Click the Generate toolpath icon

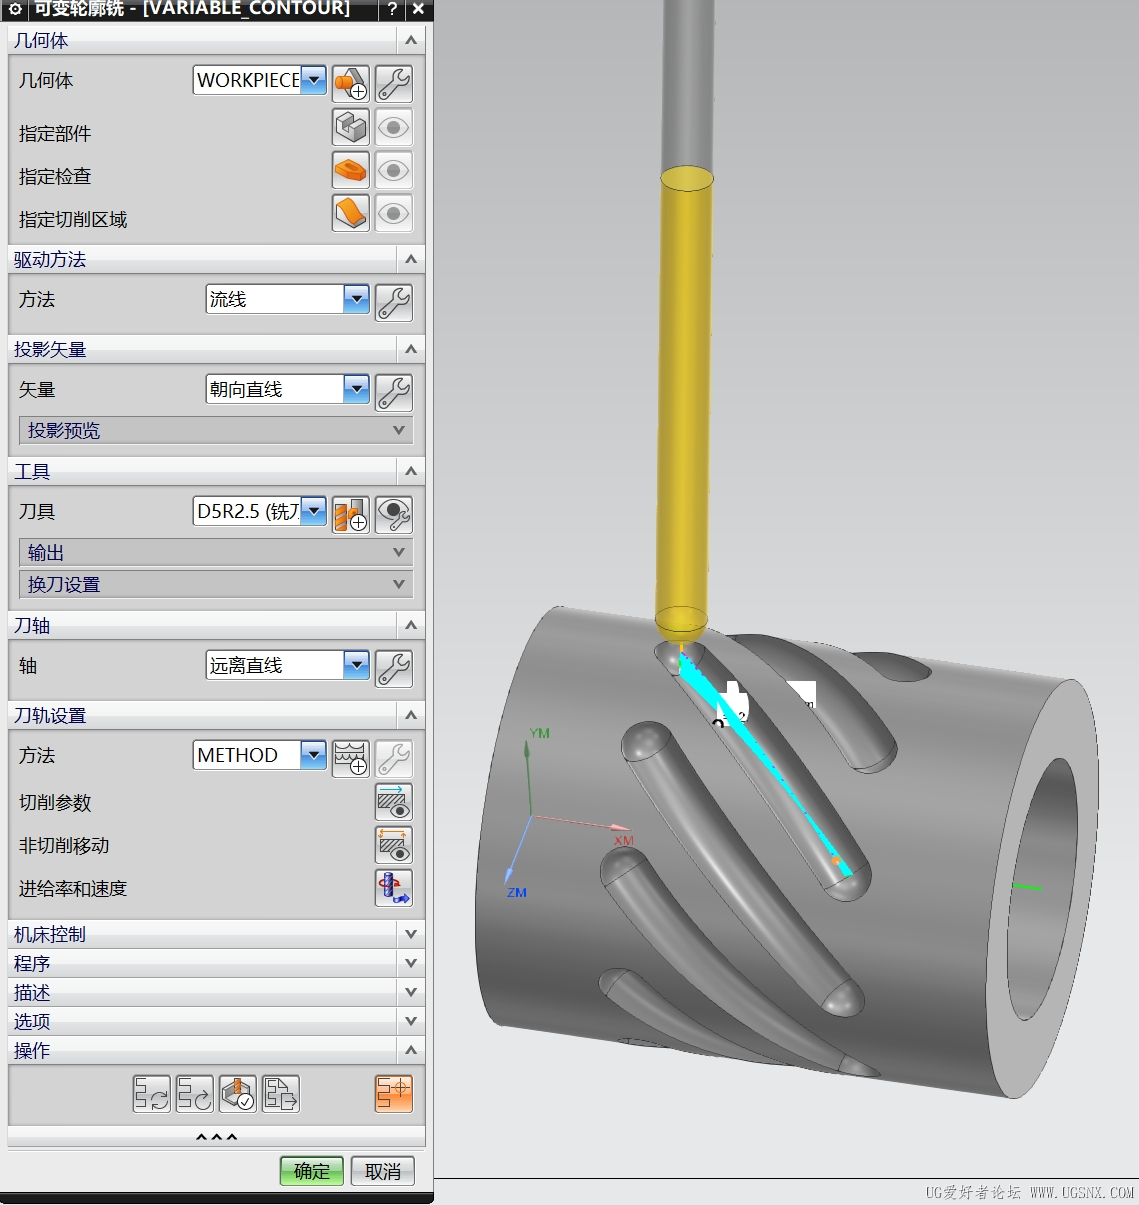152,1094
